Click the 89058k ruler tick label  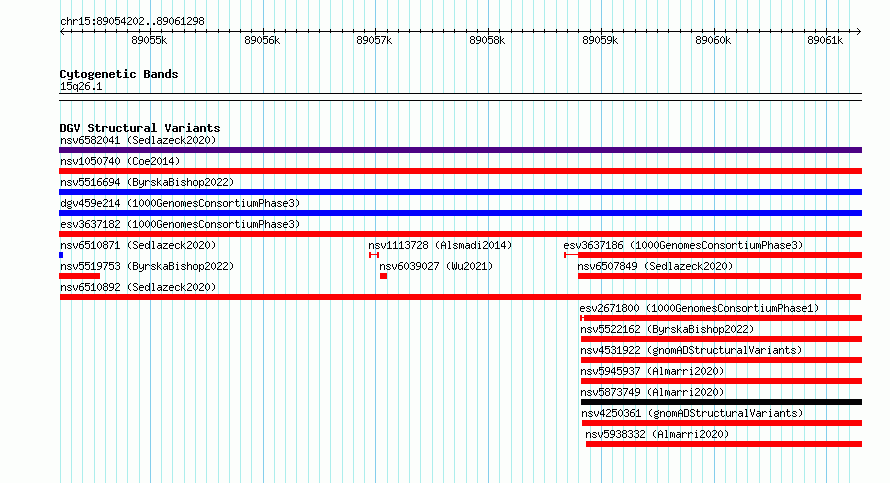tap(487, 41)
